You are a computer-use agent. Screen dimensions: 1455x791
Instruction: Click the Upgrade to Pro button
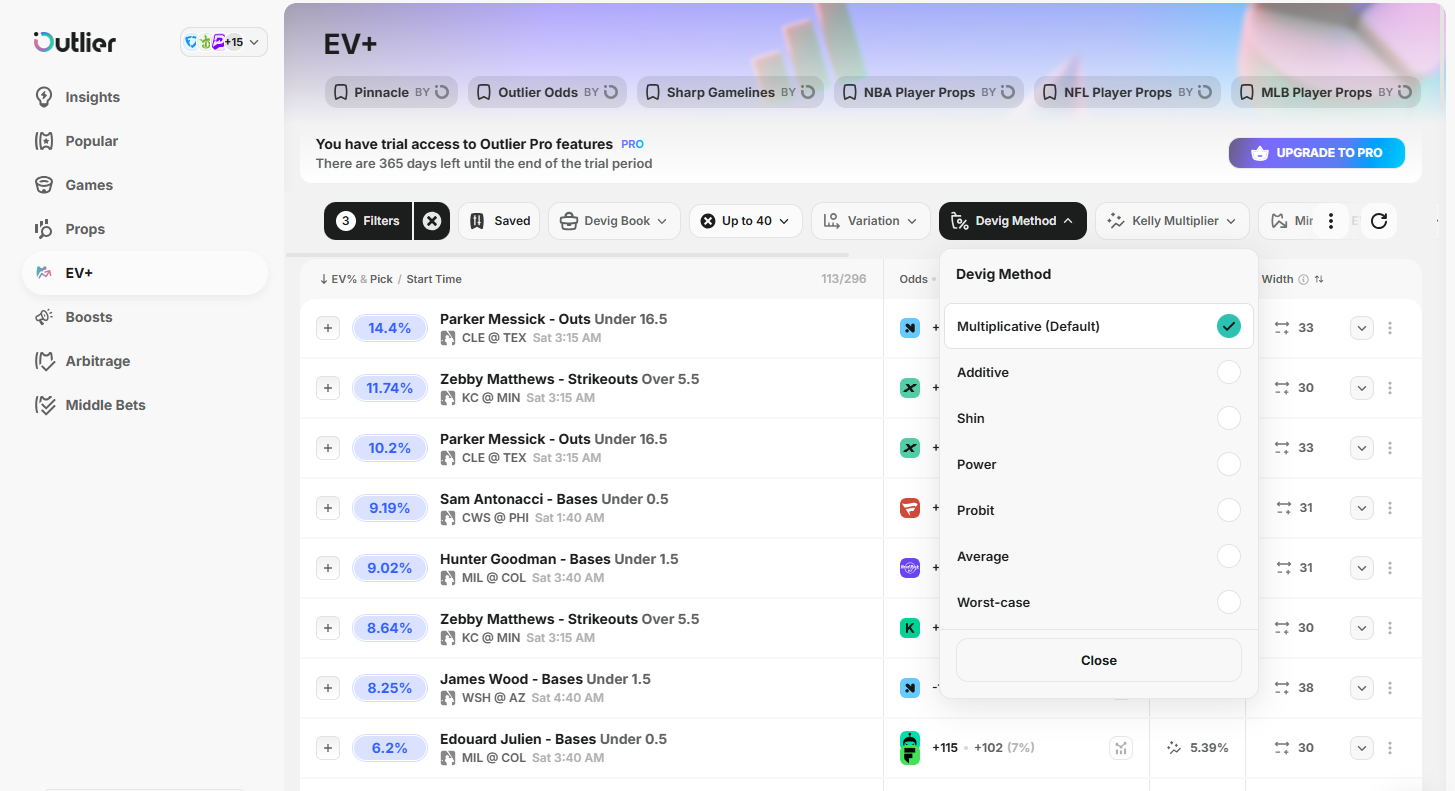tap(1317, 153)
